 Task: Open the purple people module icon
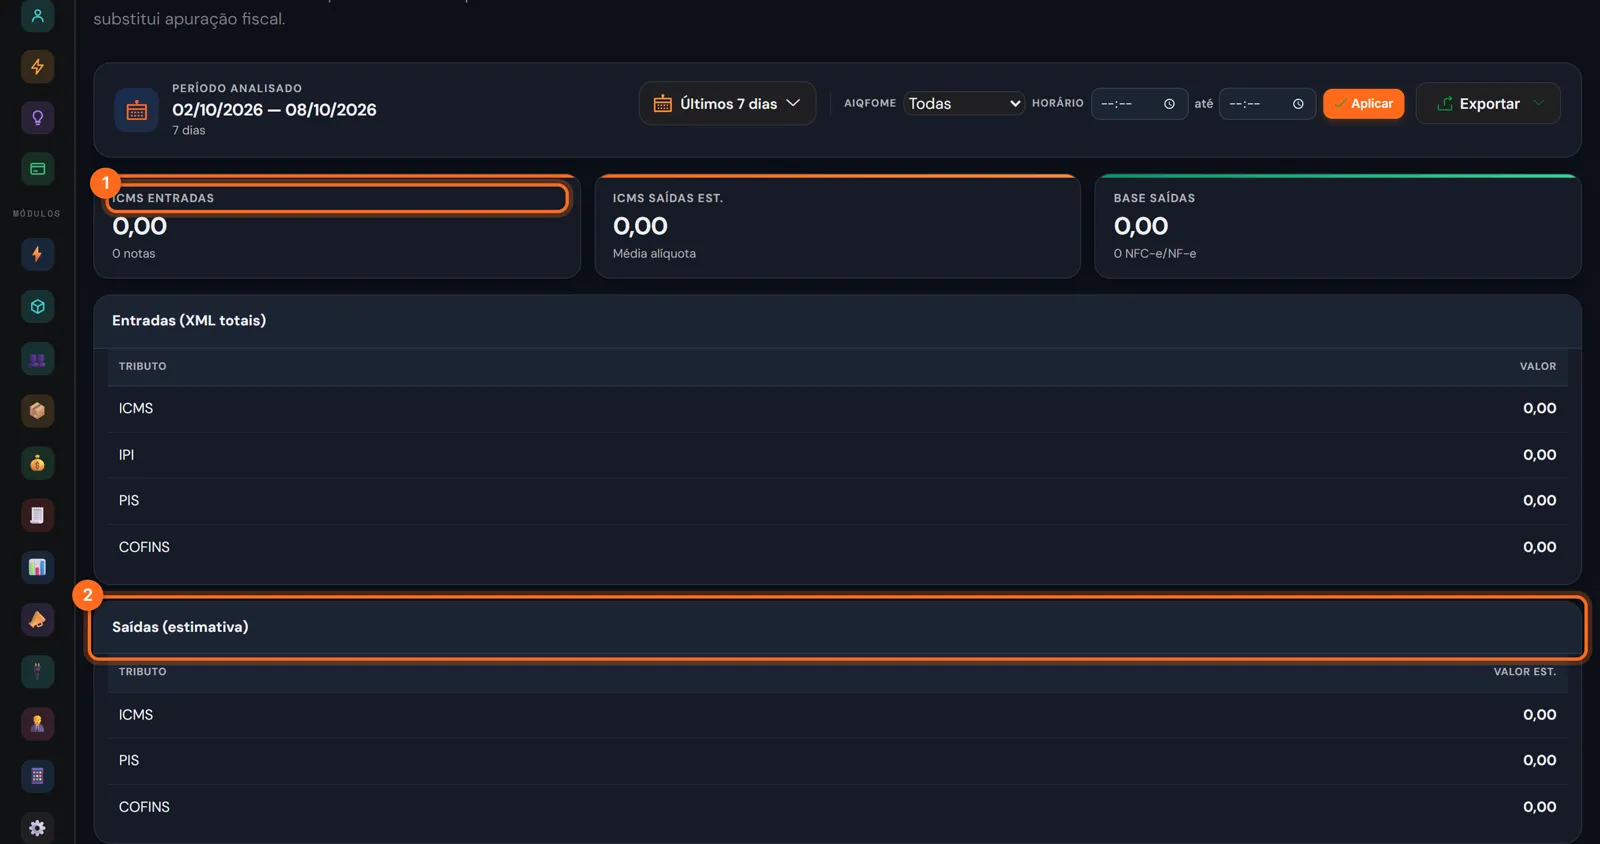point(37,359)
